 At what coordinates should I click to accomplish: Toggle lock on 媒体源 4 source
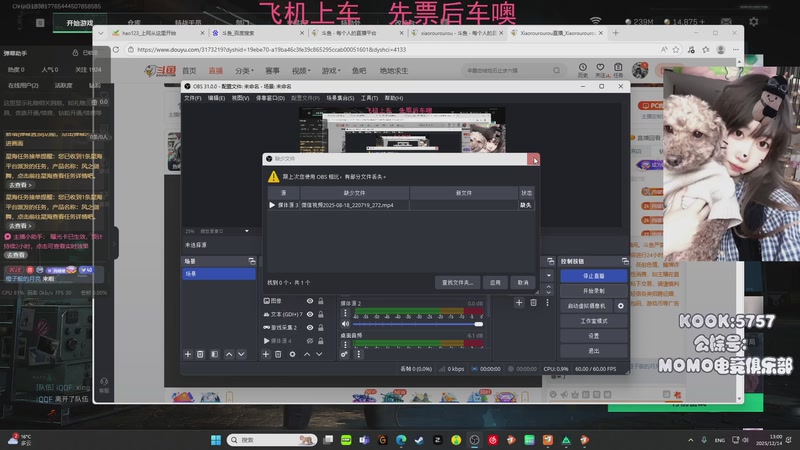(321, 340)
